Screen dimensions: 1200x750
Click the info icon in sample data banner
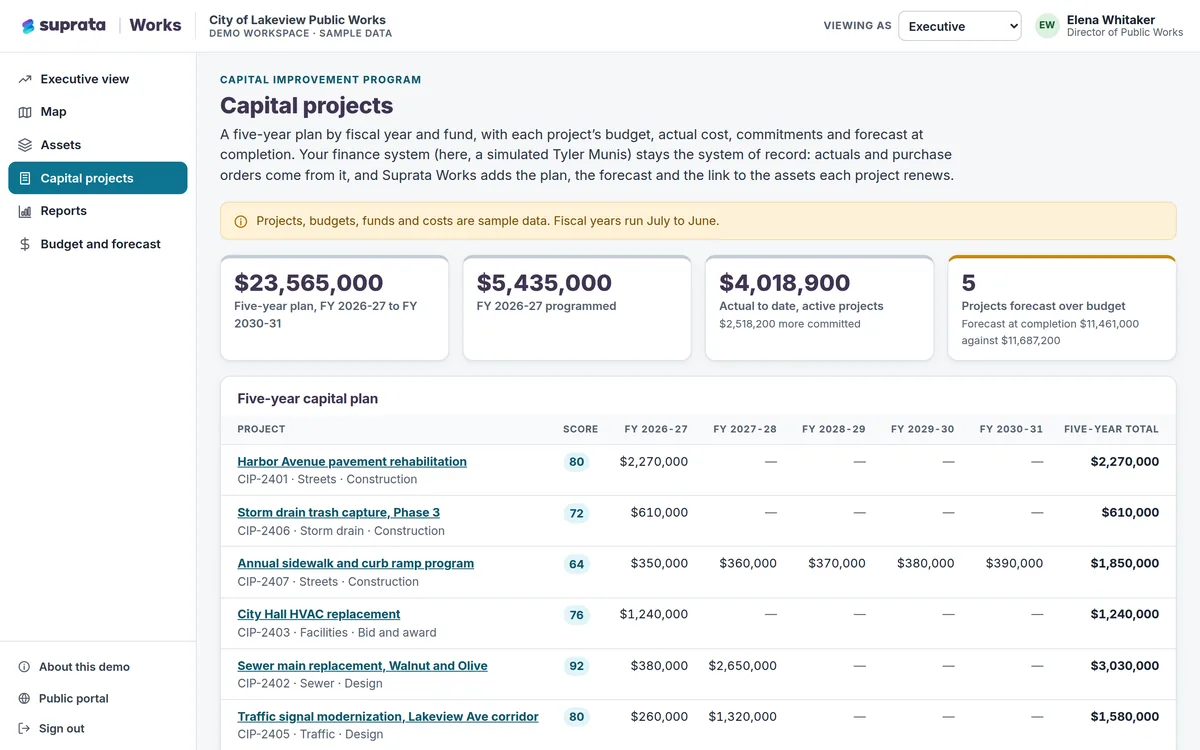click(240, 222)
